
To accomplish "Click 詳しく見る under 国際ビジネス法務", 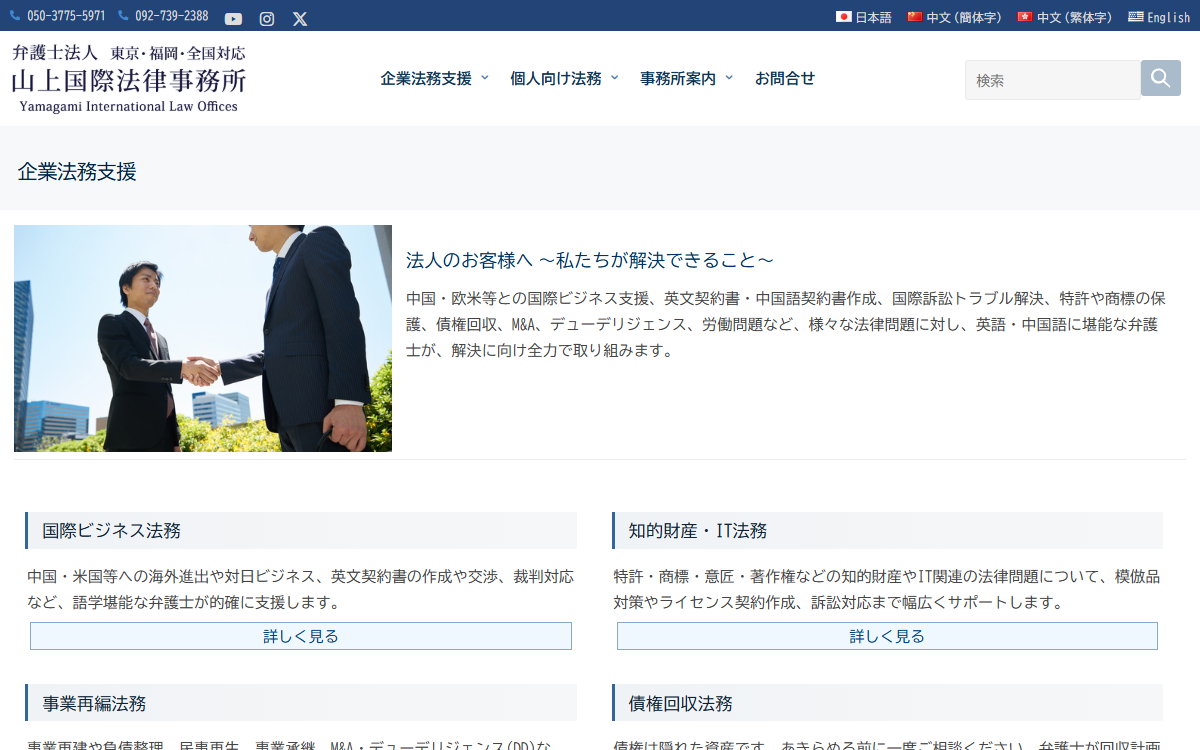I will point(301,636).
